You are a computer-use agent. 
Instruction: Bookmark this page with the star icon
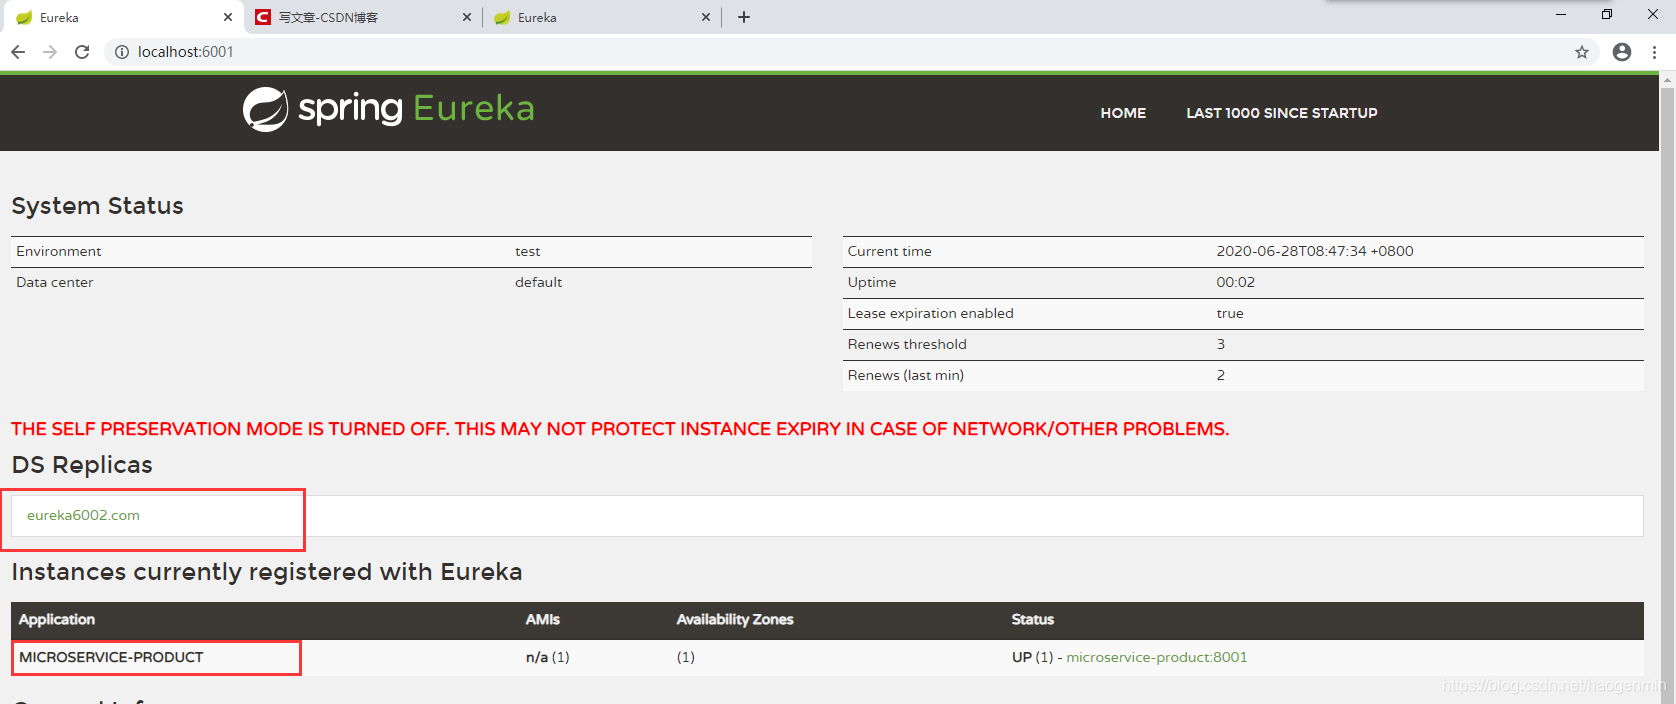[x=1582, y=52]
